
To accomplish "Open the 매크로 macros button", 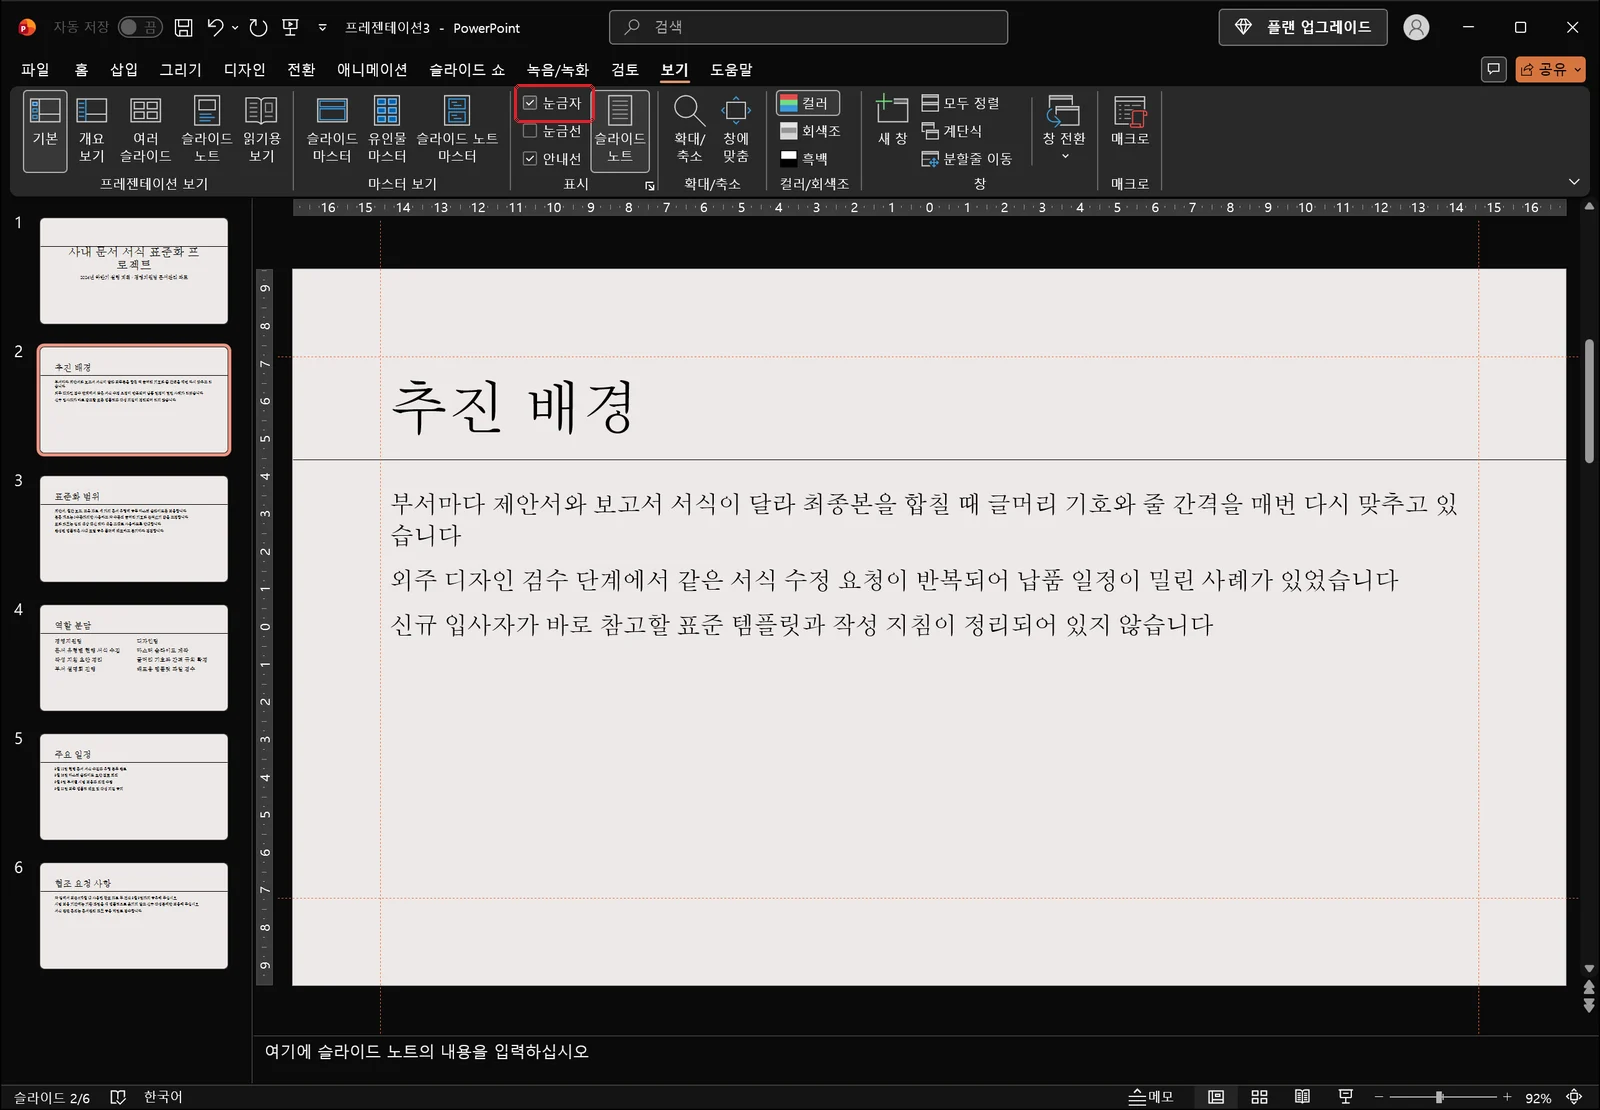I will (1130, 121).
